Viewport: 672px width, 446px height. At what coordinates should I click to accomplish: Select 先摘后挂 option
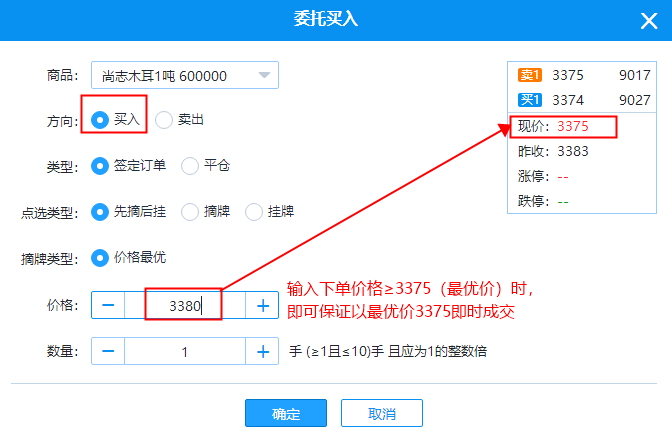(100, 212)
